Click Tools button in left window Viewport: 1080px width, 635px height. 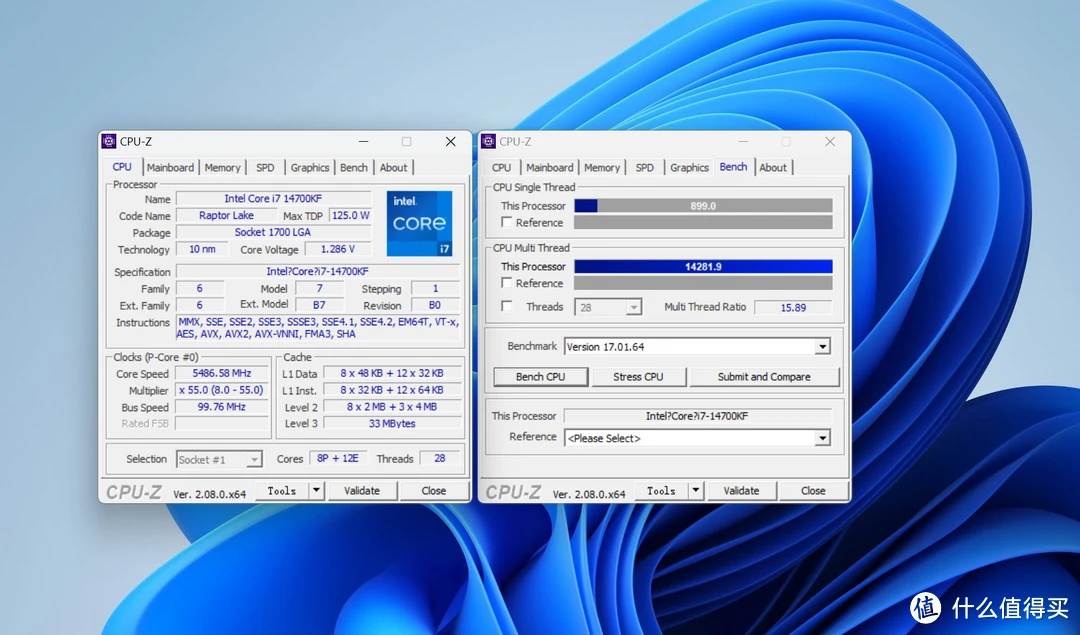pyautogui.click(x=282, y=490)
